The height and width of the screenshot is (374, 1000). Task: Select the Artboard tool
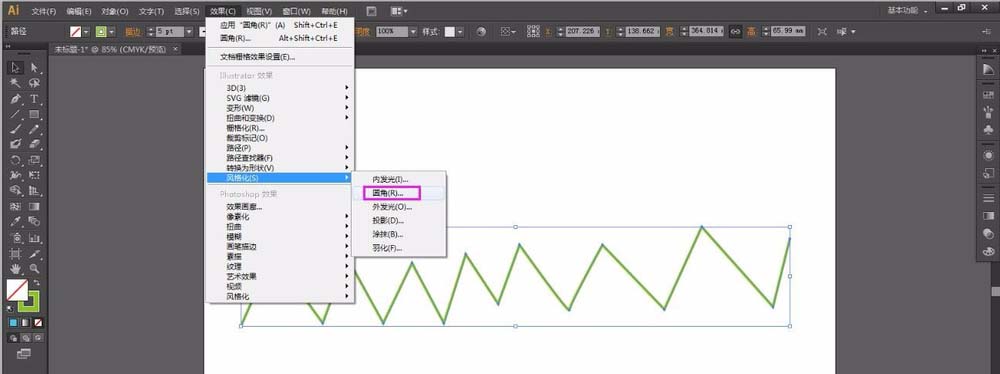[x=16, y=254]
